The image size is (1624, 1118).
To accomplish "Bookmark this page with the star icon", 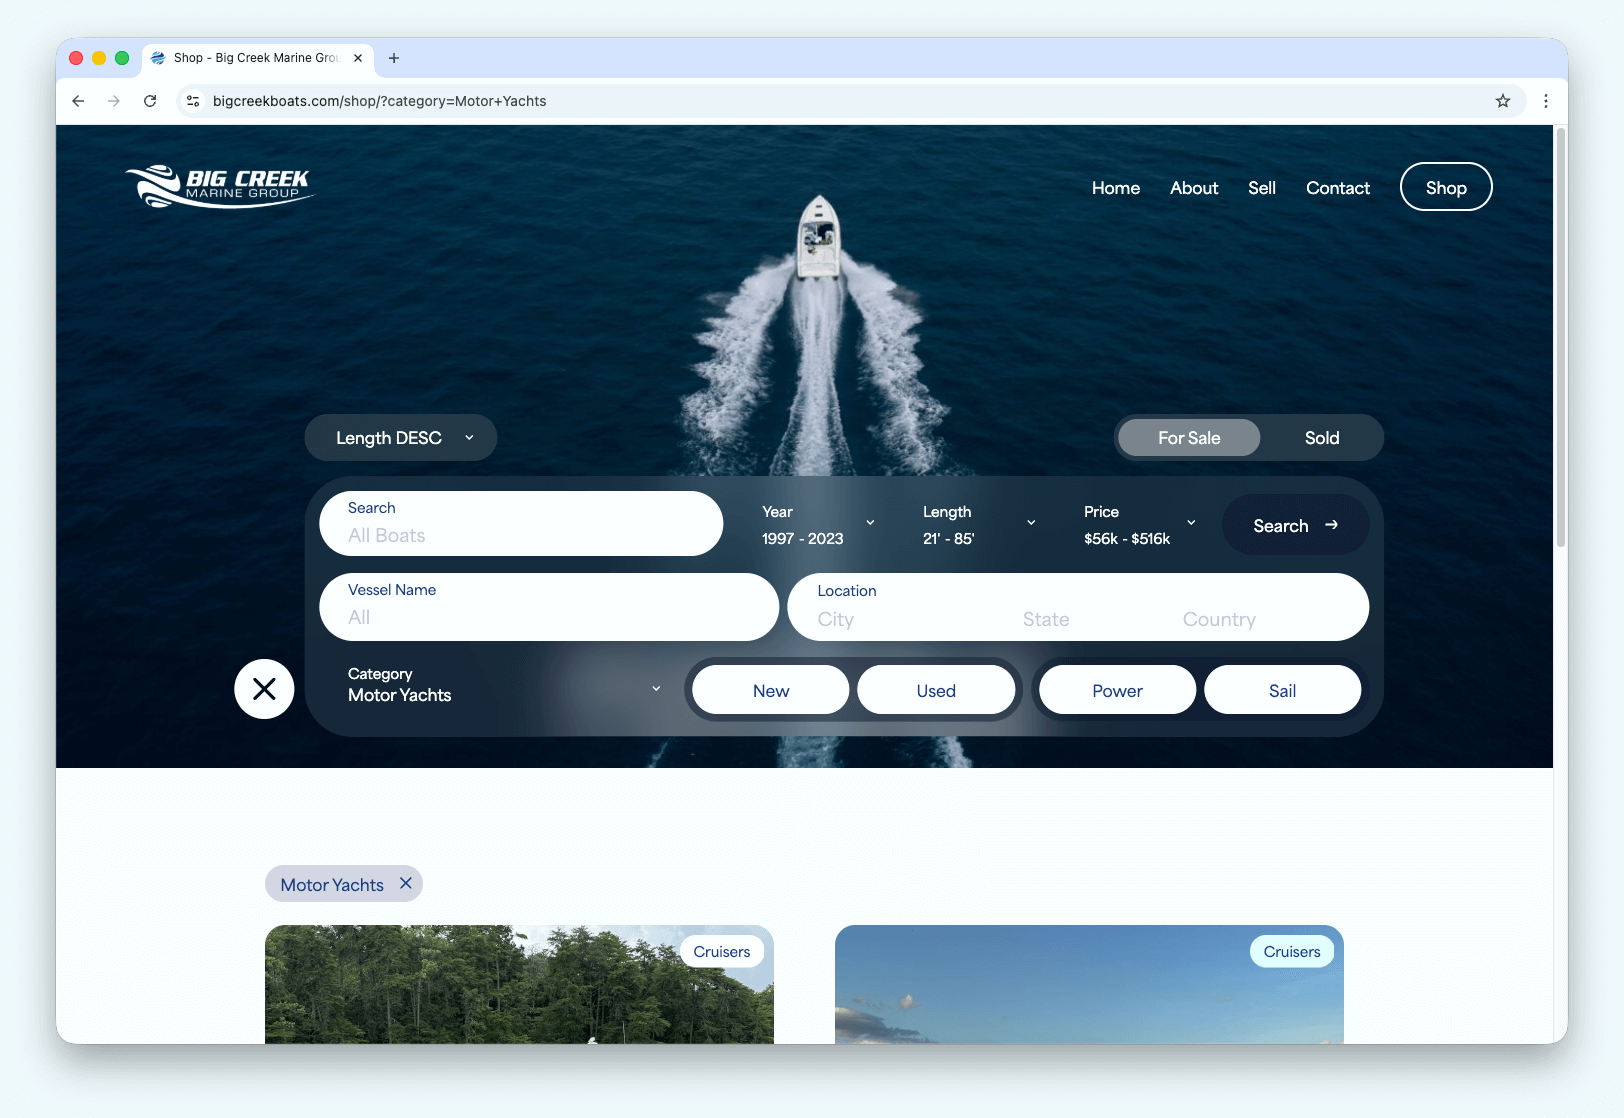I will [1502, 101].
